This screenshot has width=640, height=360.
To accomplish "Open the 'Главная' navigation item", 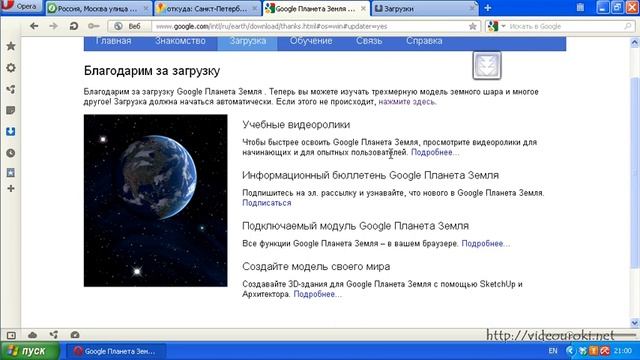I will pyautogui.click(x=113, y=41).
